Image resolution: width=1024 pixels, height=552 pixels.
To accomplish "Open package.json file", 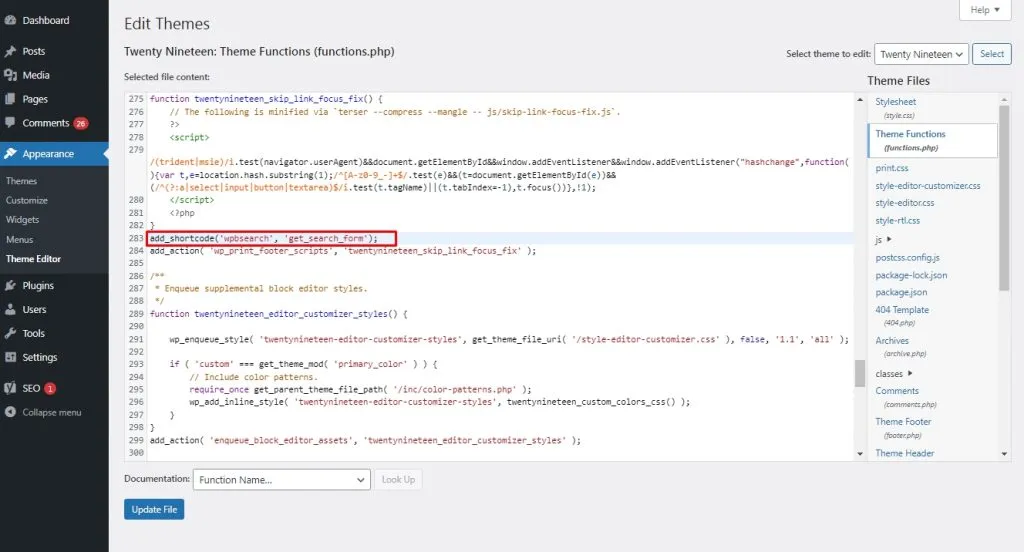I will [x=901, y=292].
